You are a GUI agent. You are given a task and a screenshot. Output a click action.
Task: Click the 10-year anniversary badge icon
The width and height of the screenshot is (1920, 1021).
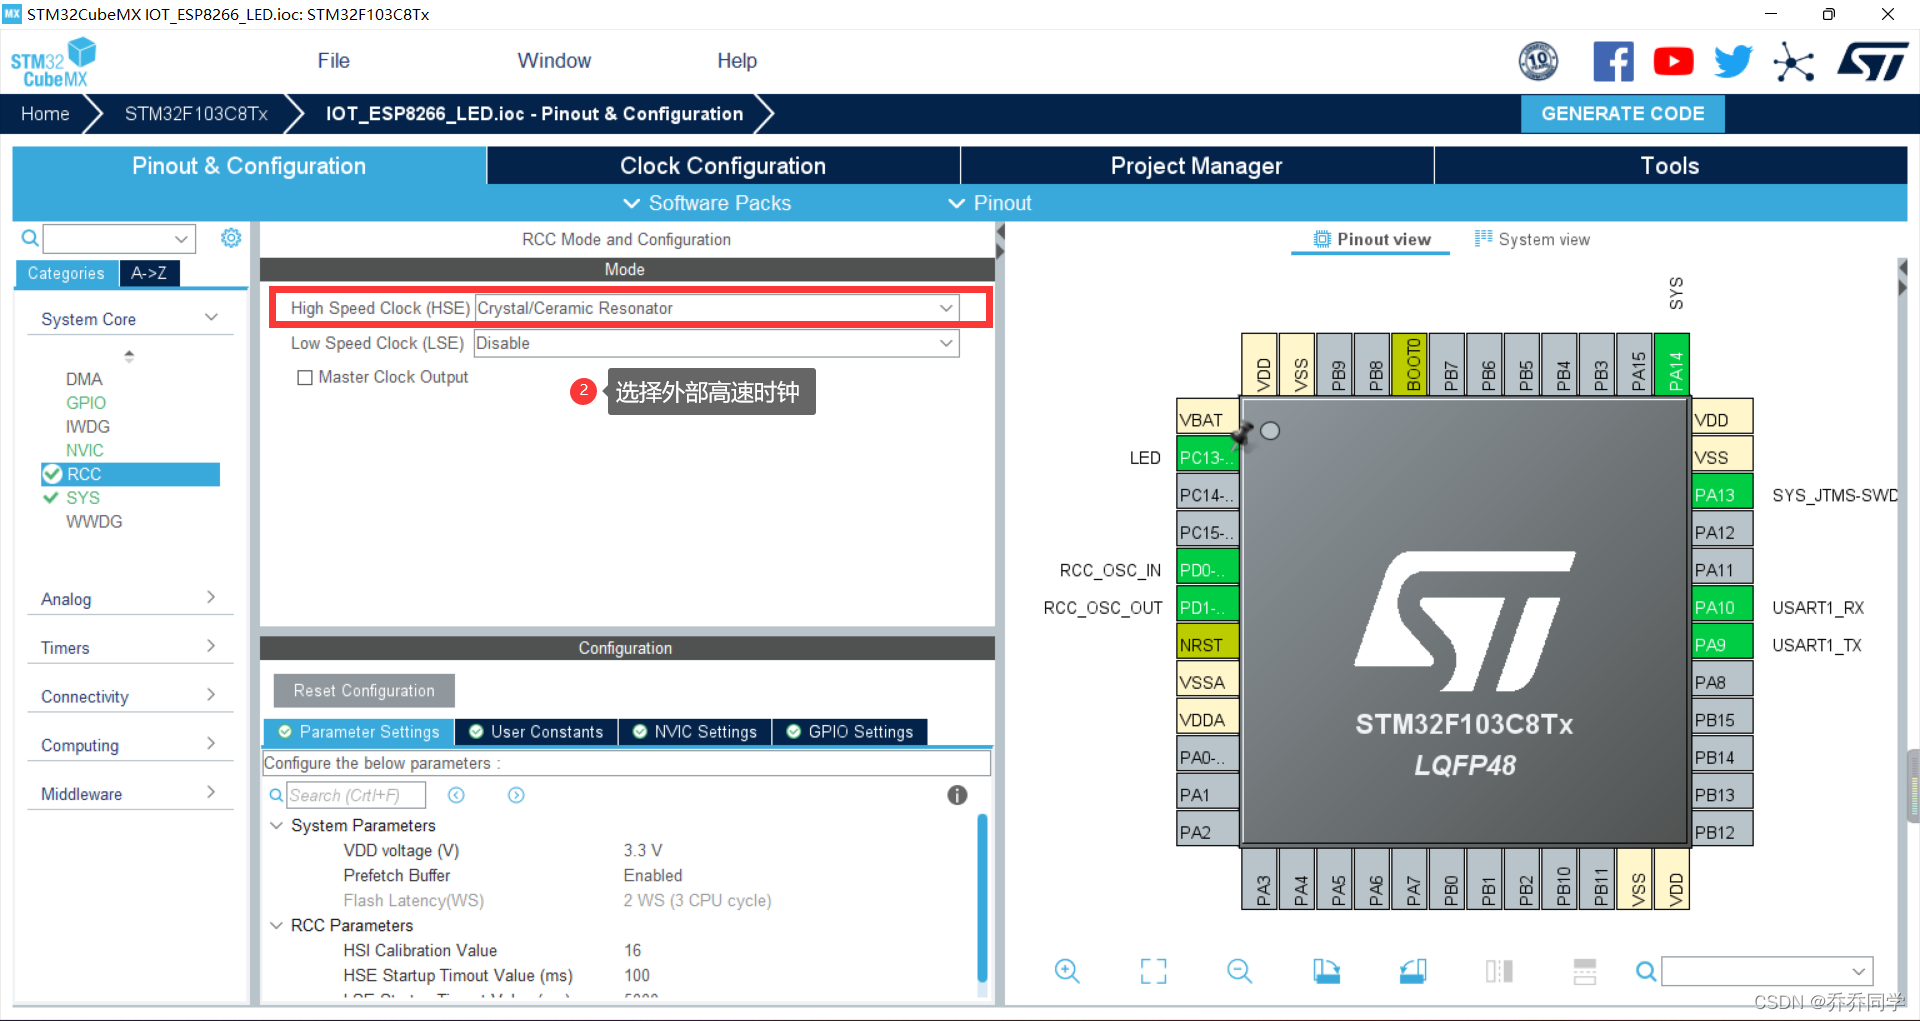1538,62
